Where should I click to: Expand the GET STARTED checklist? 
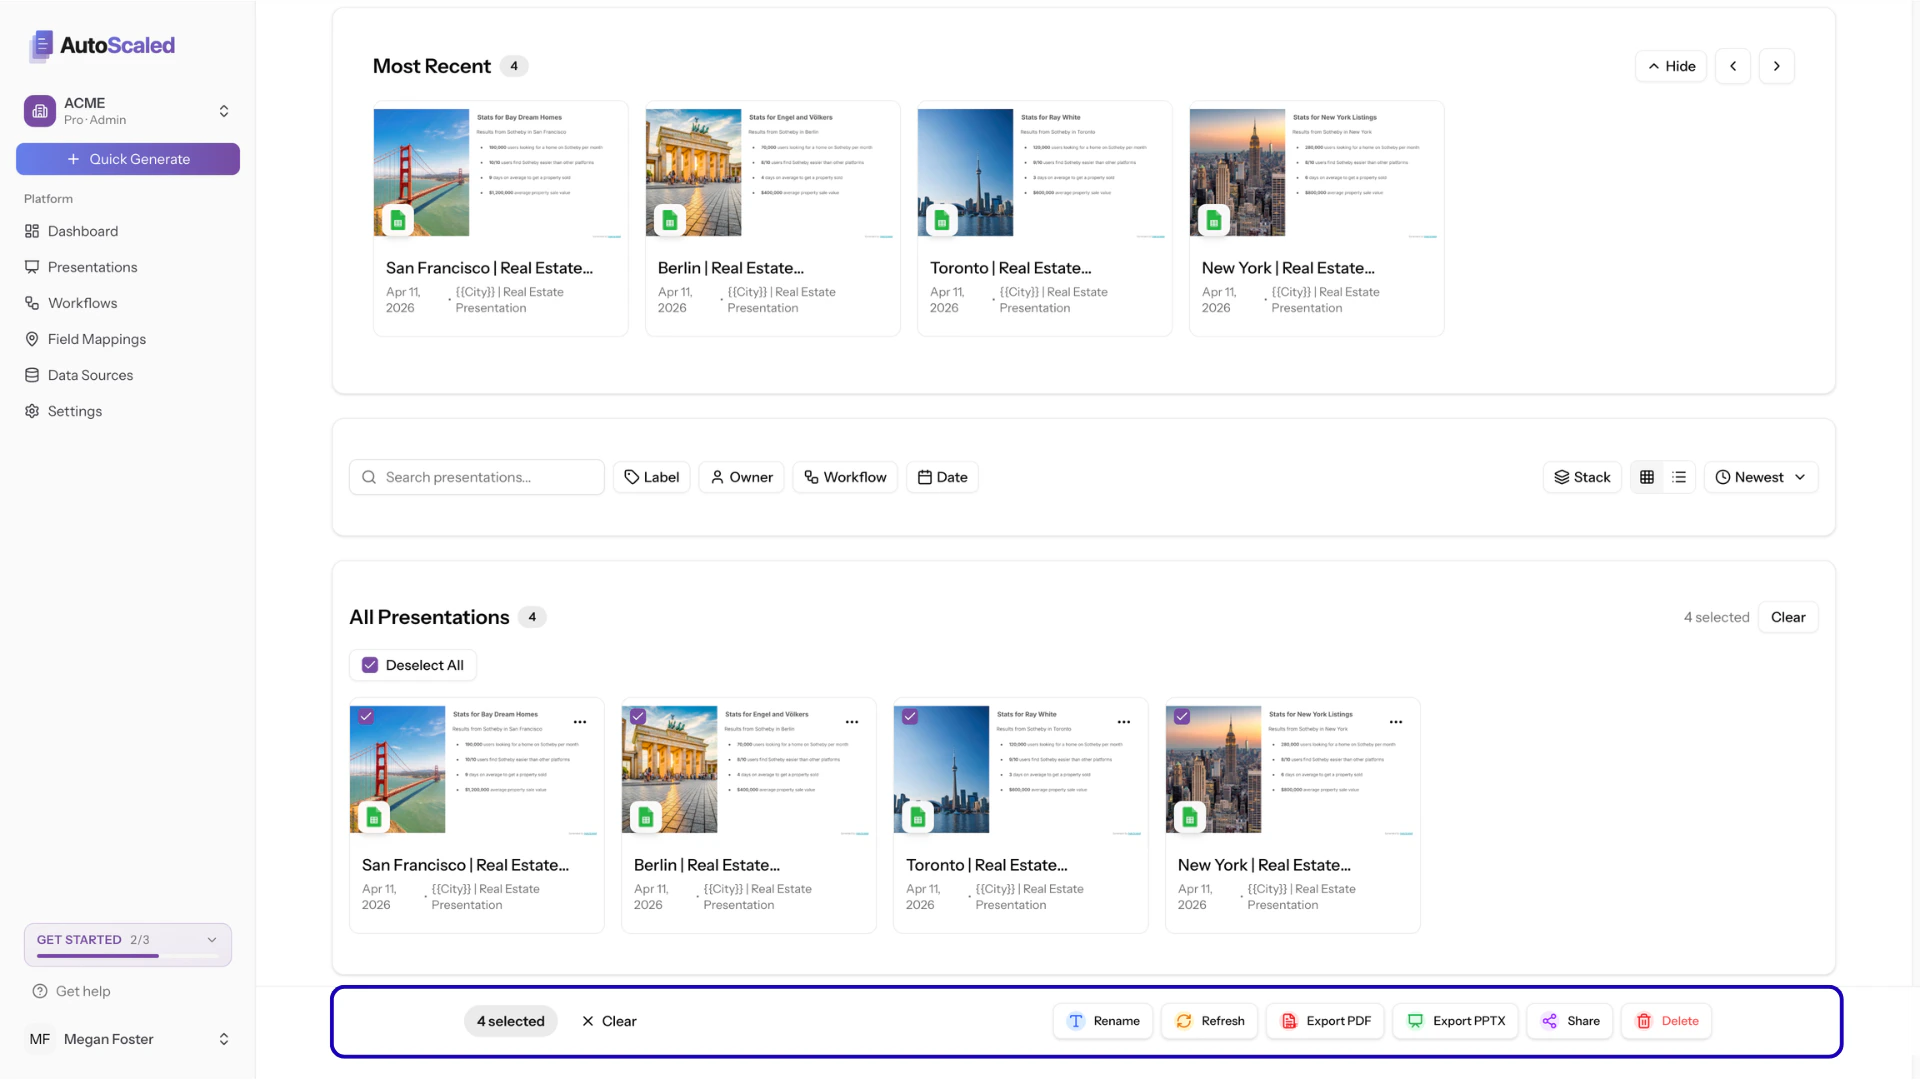(x=211, y=940)
